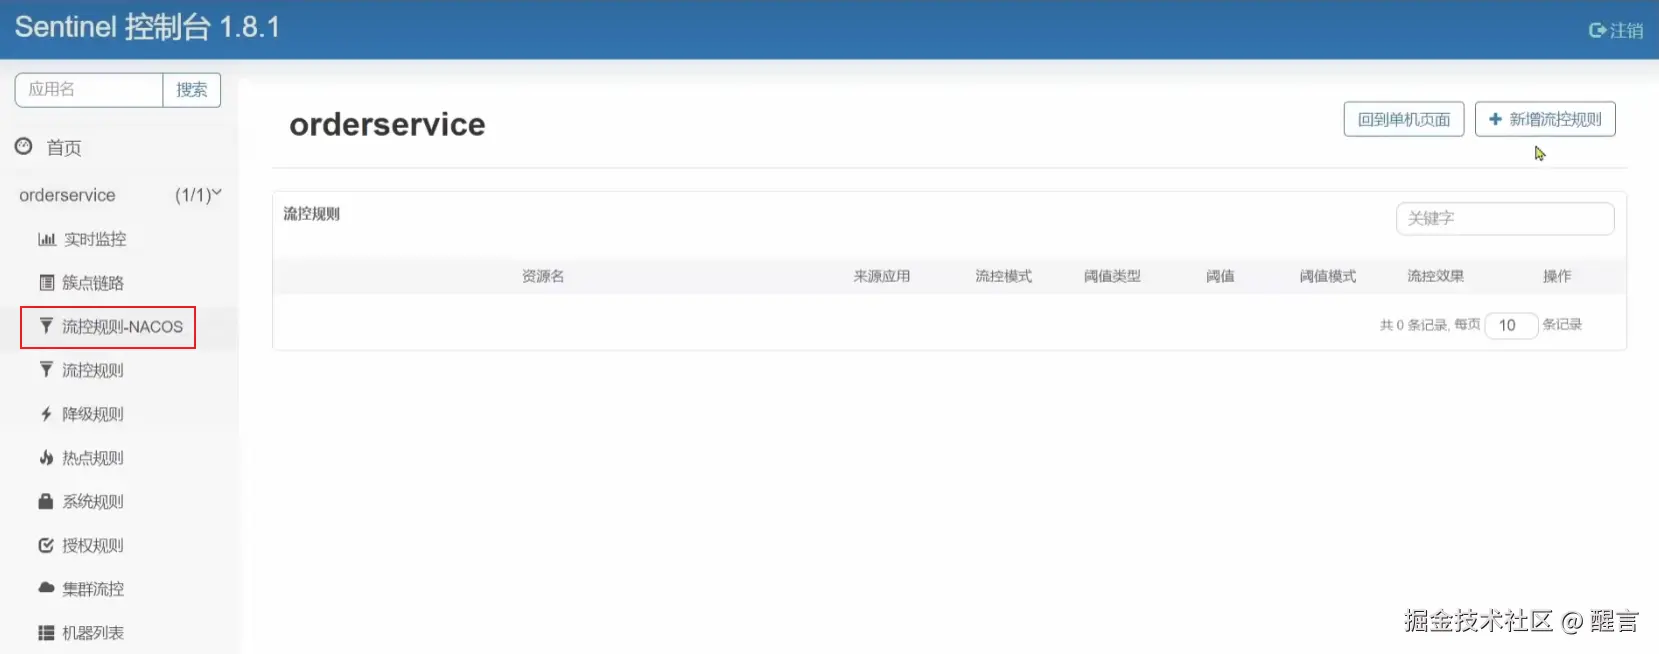Click the Sentinel 控制台 1.8.1 title
The height and width of the screenshot is (654, 1659).
coord(147,27)
